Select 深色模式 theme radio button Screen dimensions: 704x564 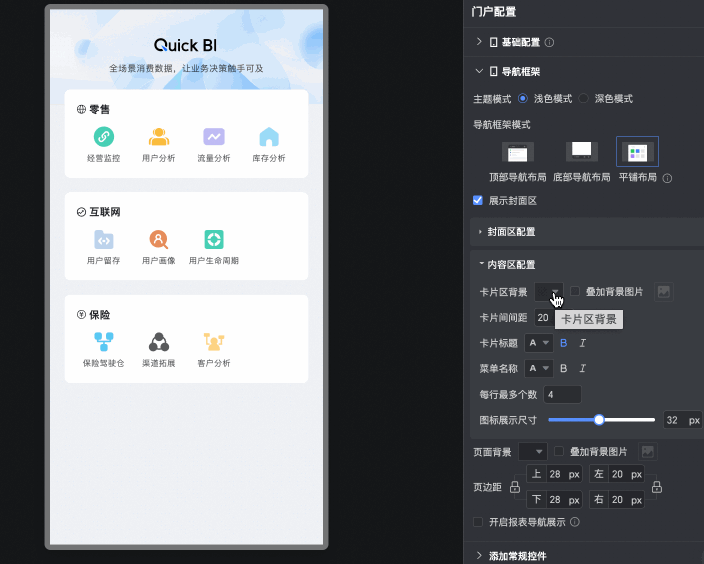tap(583, 98)
